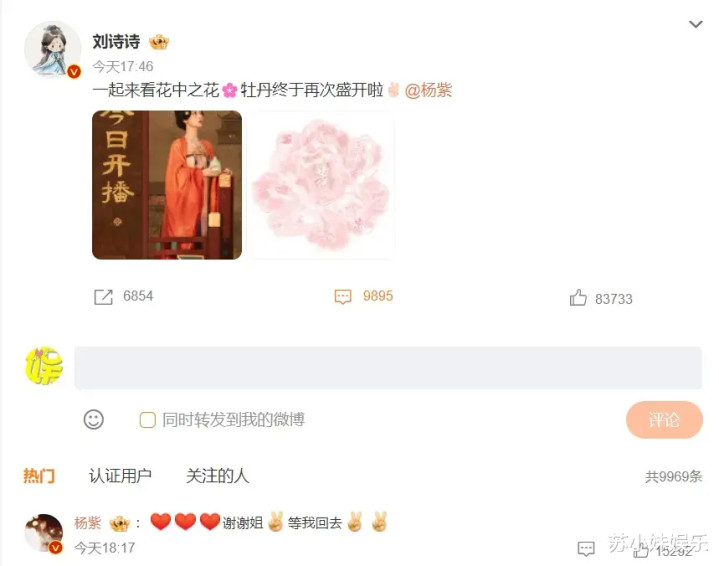
Task: Expand the post options chevron
Action: [x=696, y=24]
